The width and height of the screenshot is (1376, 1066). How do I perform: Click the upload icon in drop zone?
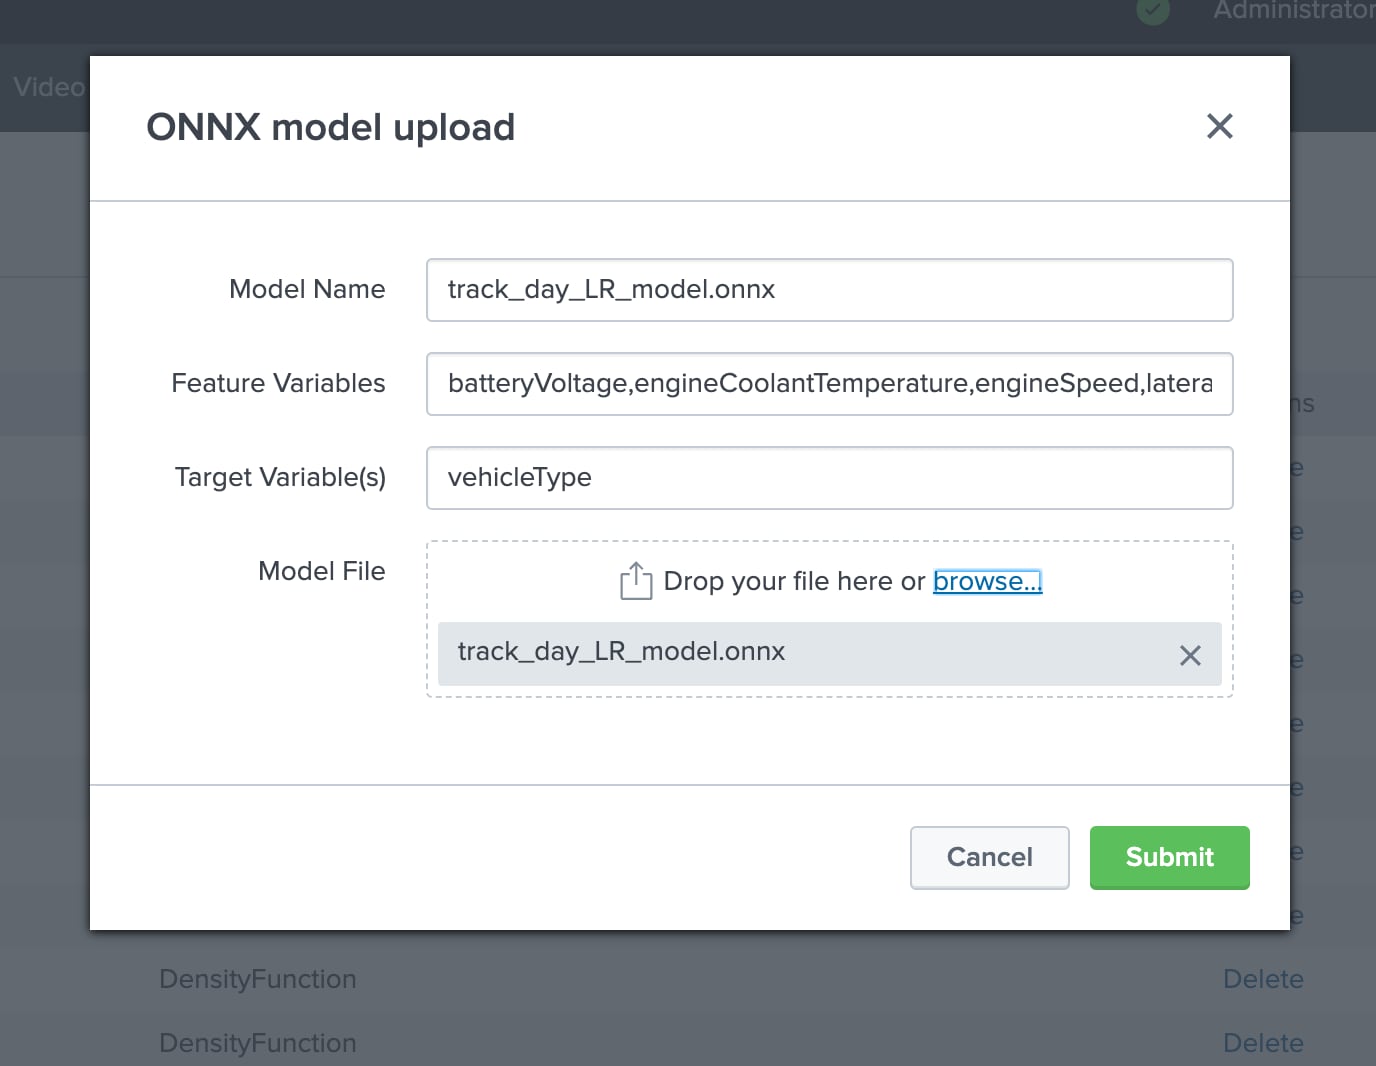[636, 581]
